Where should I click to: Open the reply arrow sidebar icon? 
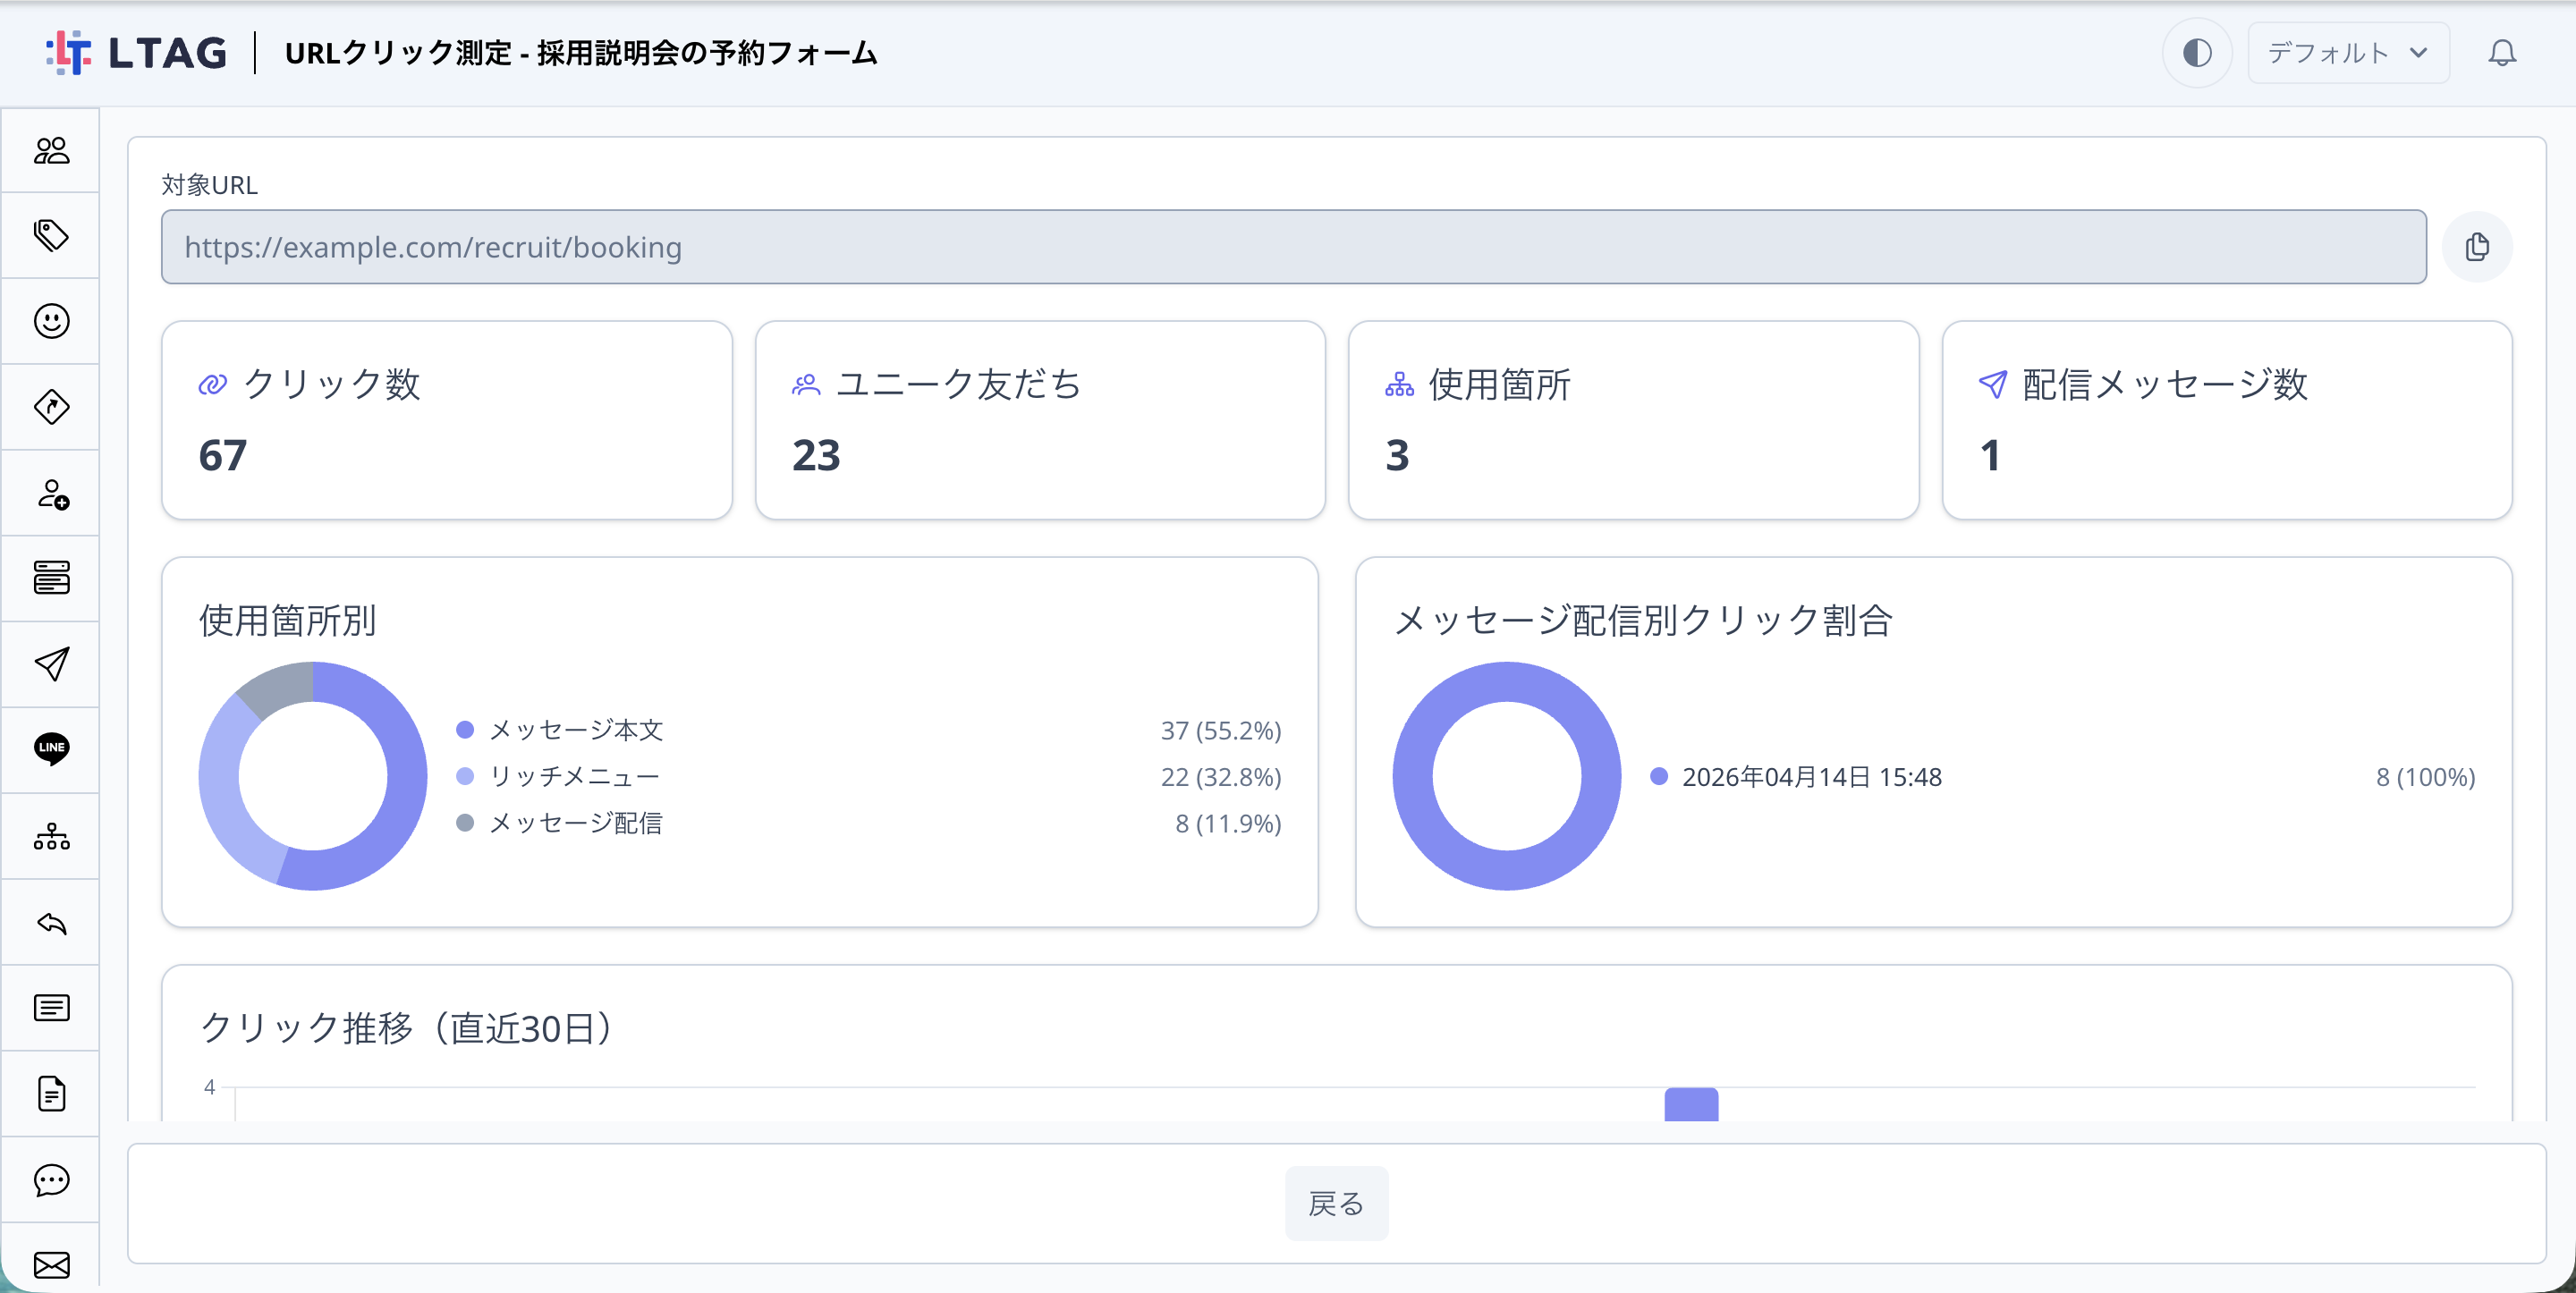[51, 922]
